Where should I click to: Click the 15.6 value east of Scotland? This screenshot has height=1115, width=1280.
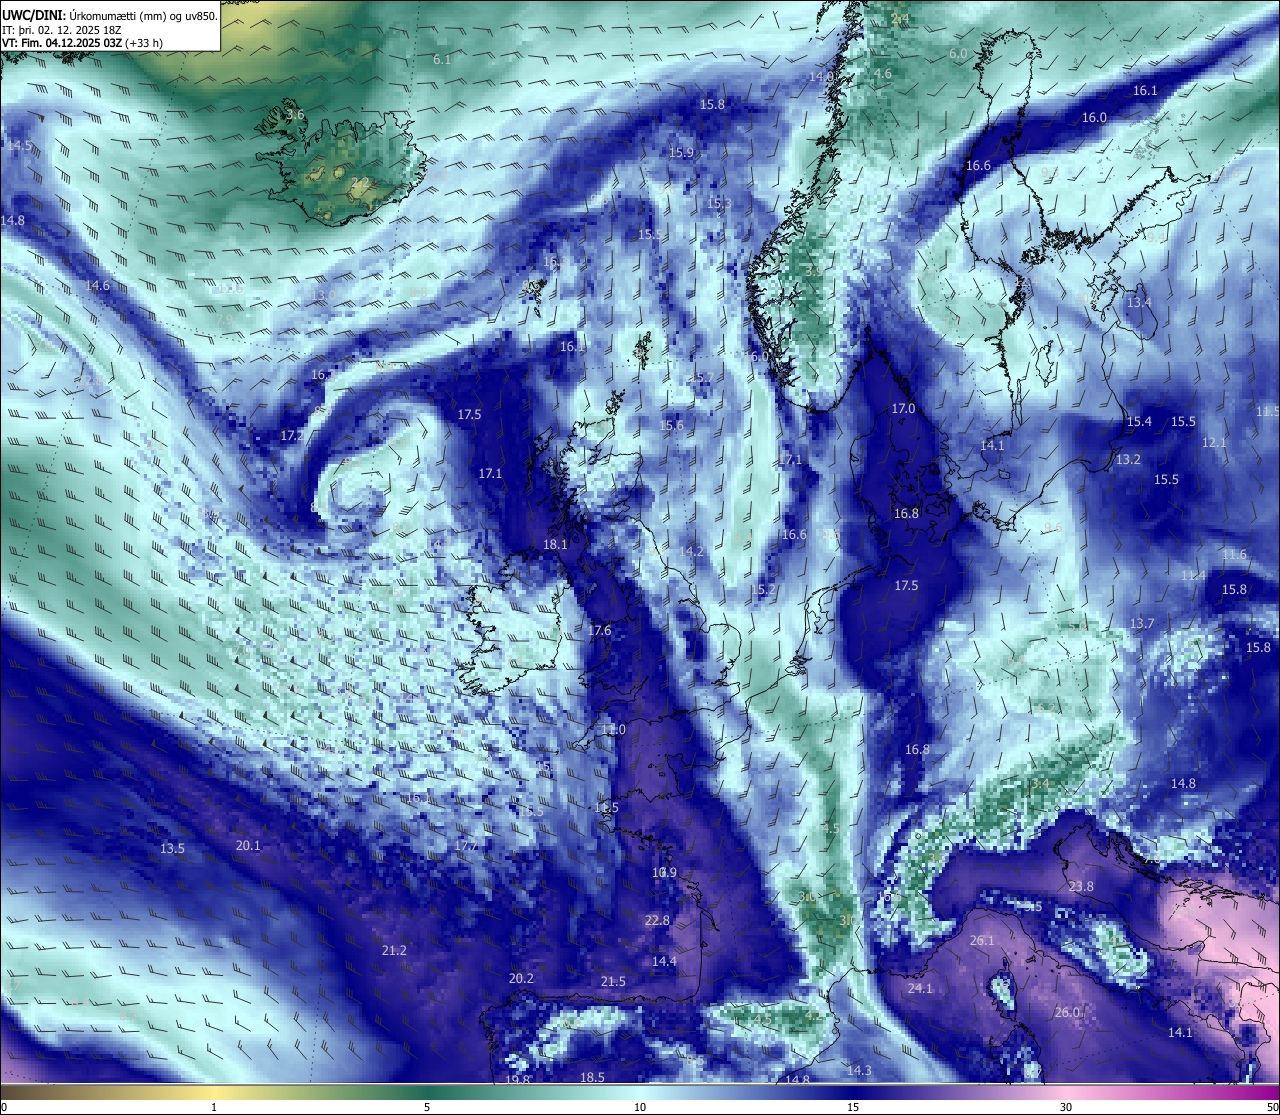(672, 426)
